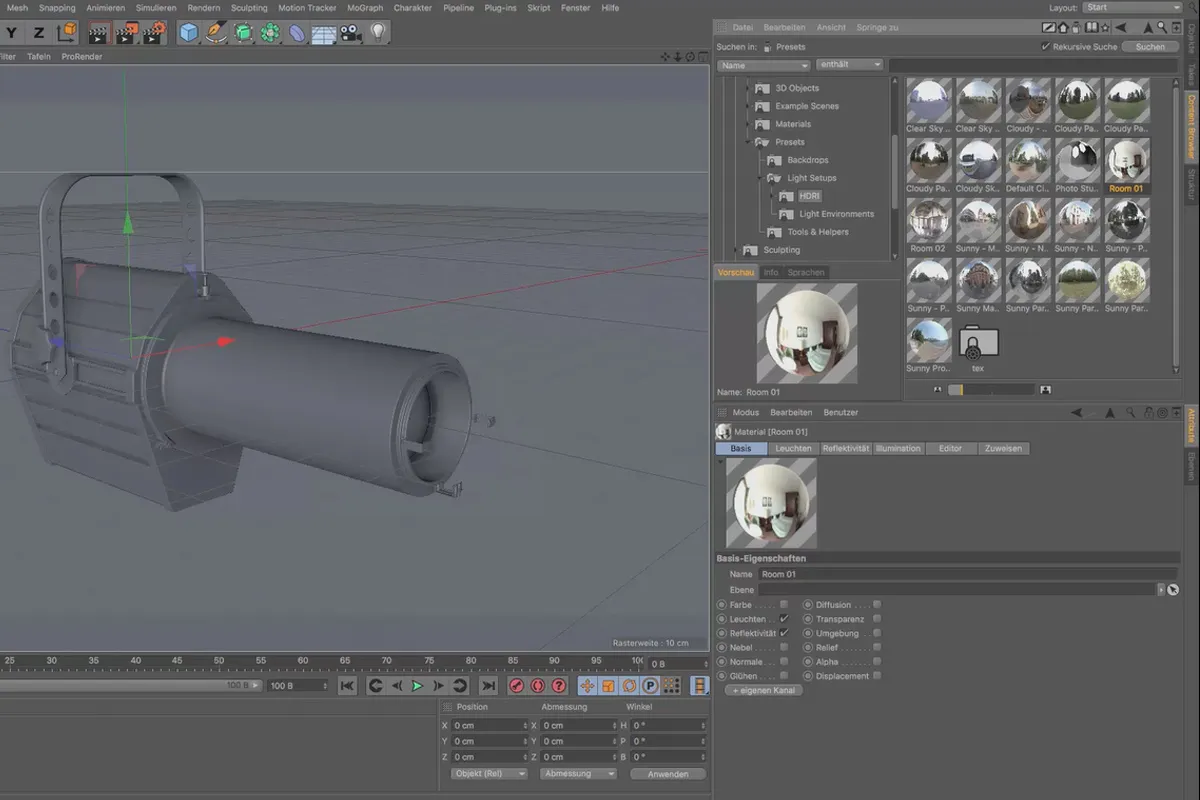Open the Rendern menu
This screenshot has width=1200, height=800.
pos(204,8)
